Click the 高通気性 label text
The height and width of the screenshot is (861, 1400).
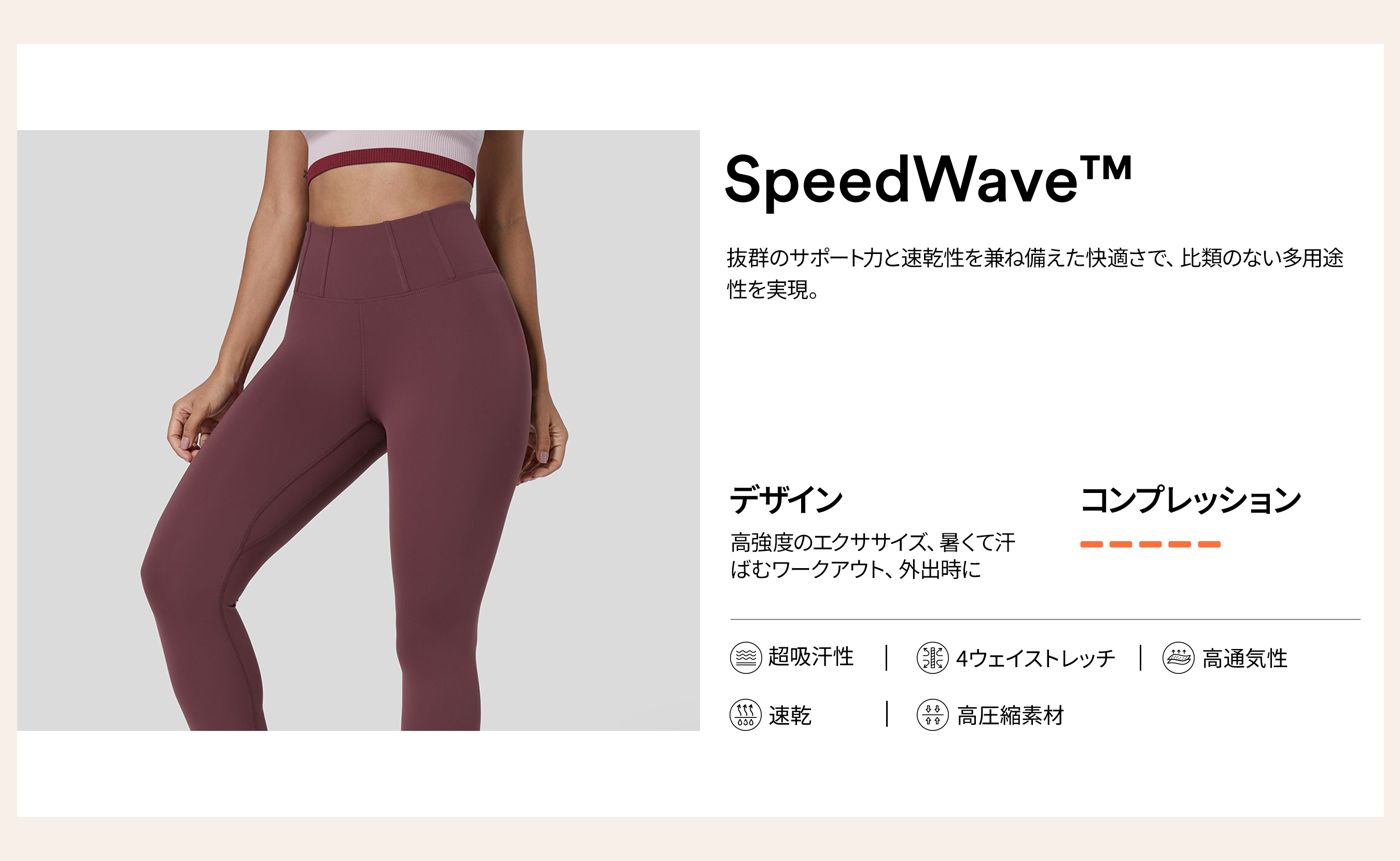(x=1245, y=658)
